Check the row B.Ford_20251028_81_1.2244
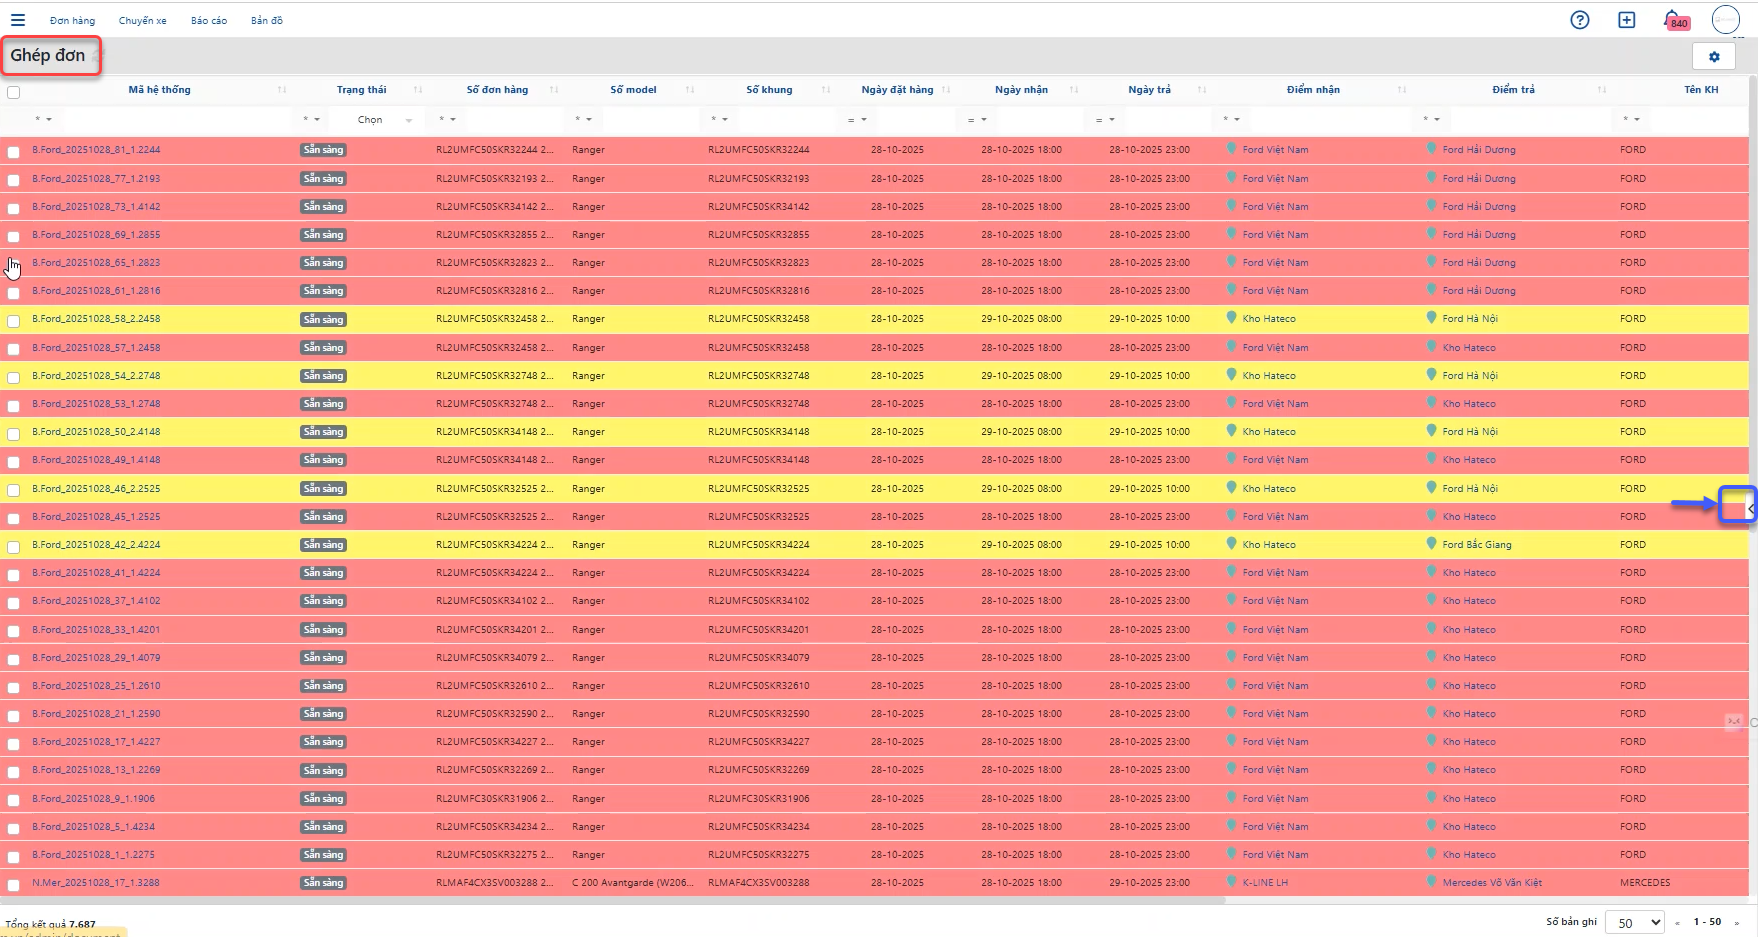 [14, 152]
